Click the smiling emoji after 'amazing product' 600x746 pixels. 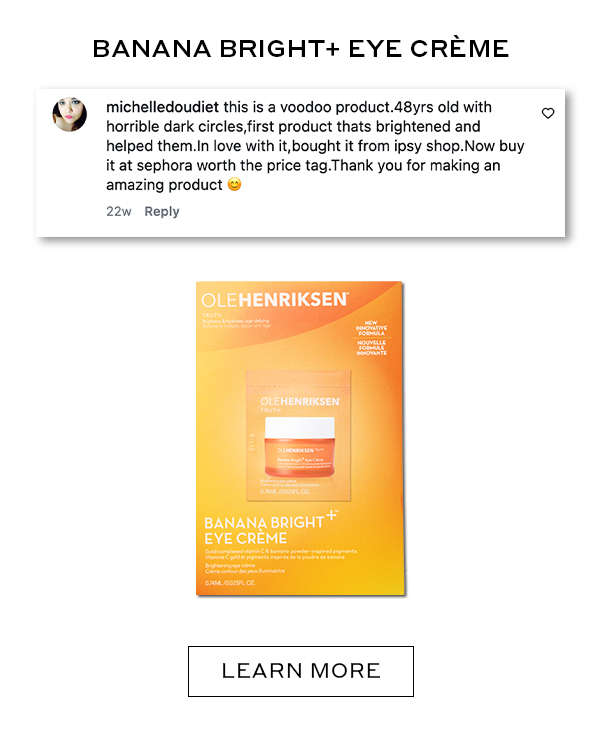pyautogui.click(x=234, y=184)
